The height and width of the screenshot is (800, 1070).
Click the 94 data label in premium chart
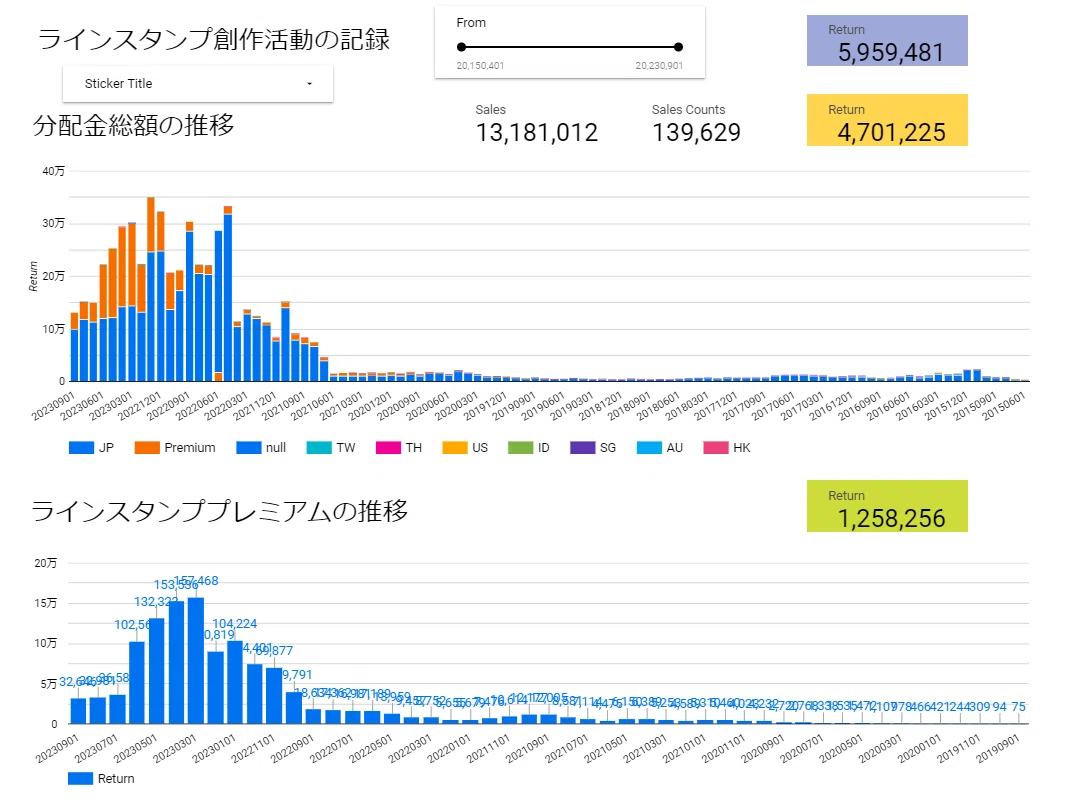pos(999,707)
